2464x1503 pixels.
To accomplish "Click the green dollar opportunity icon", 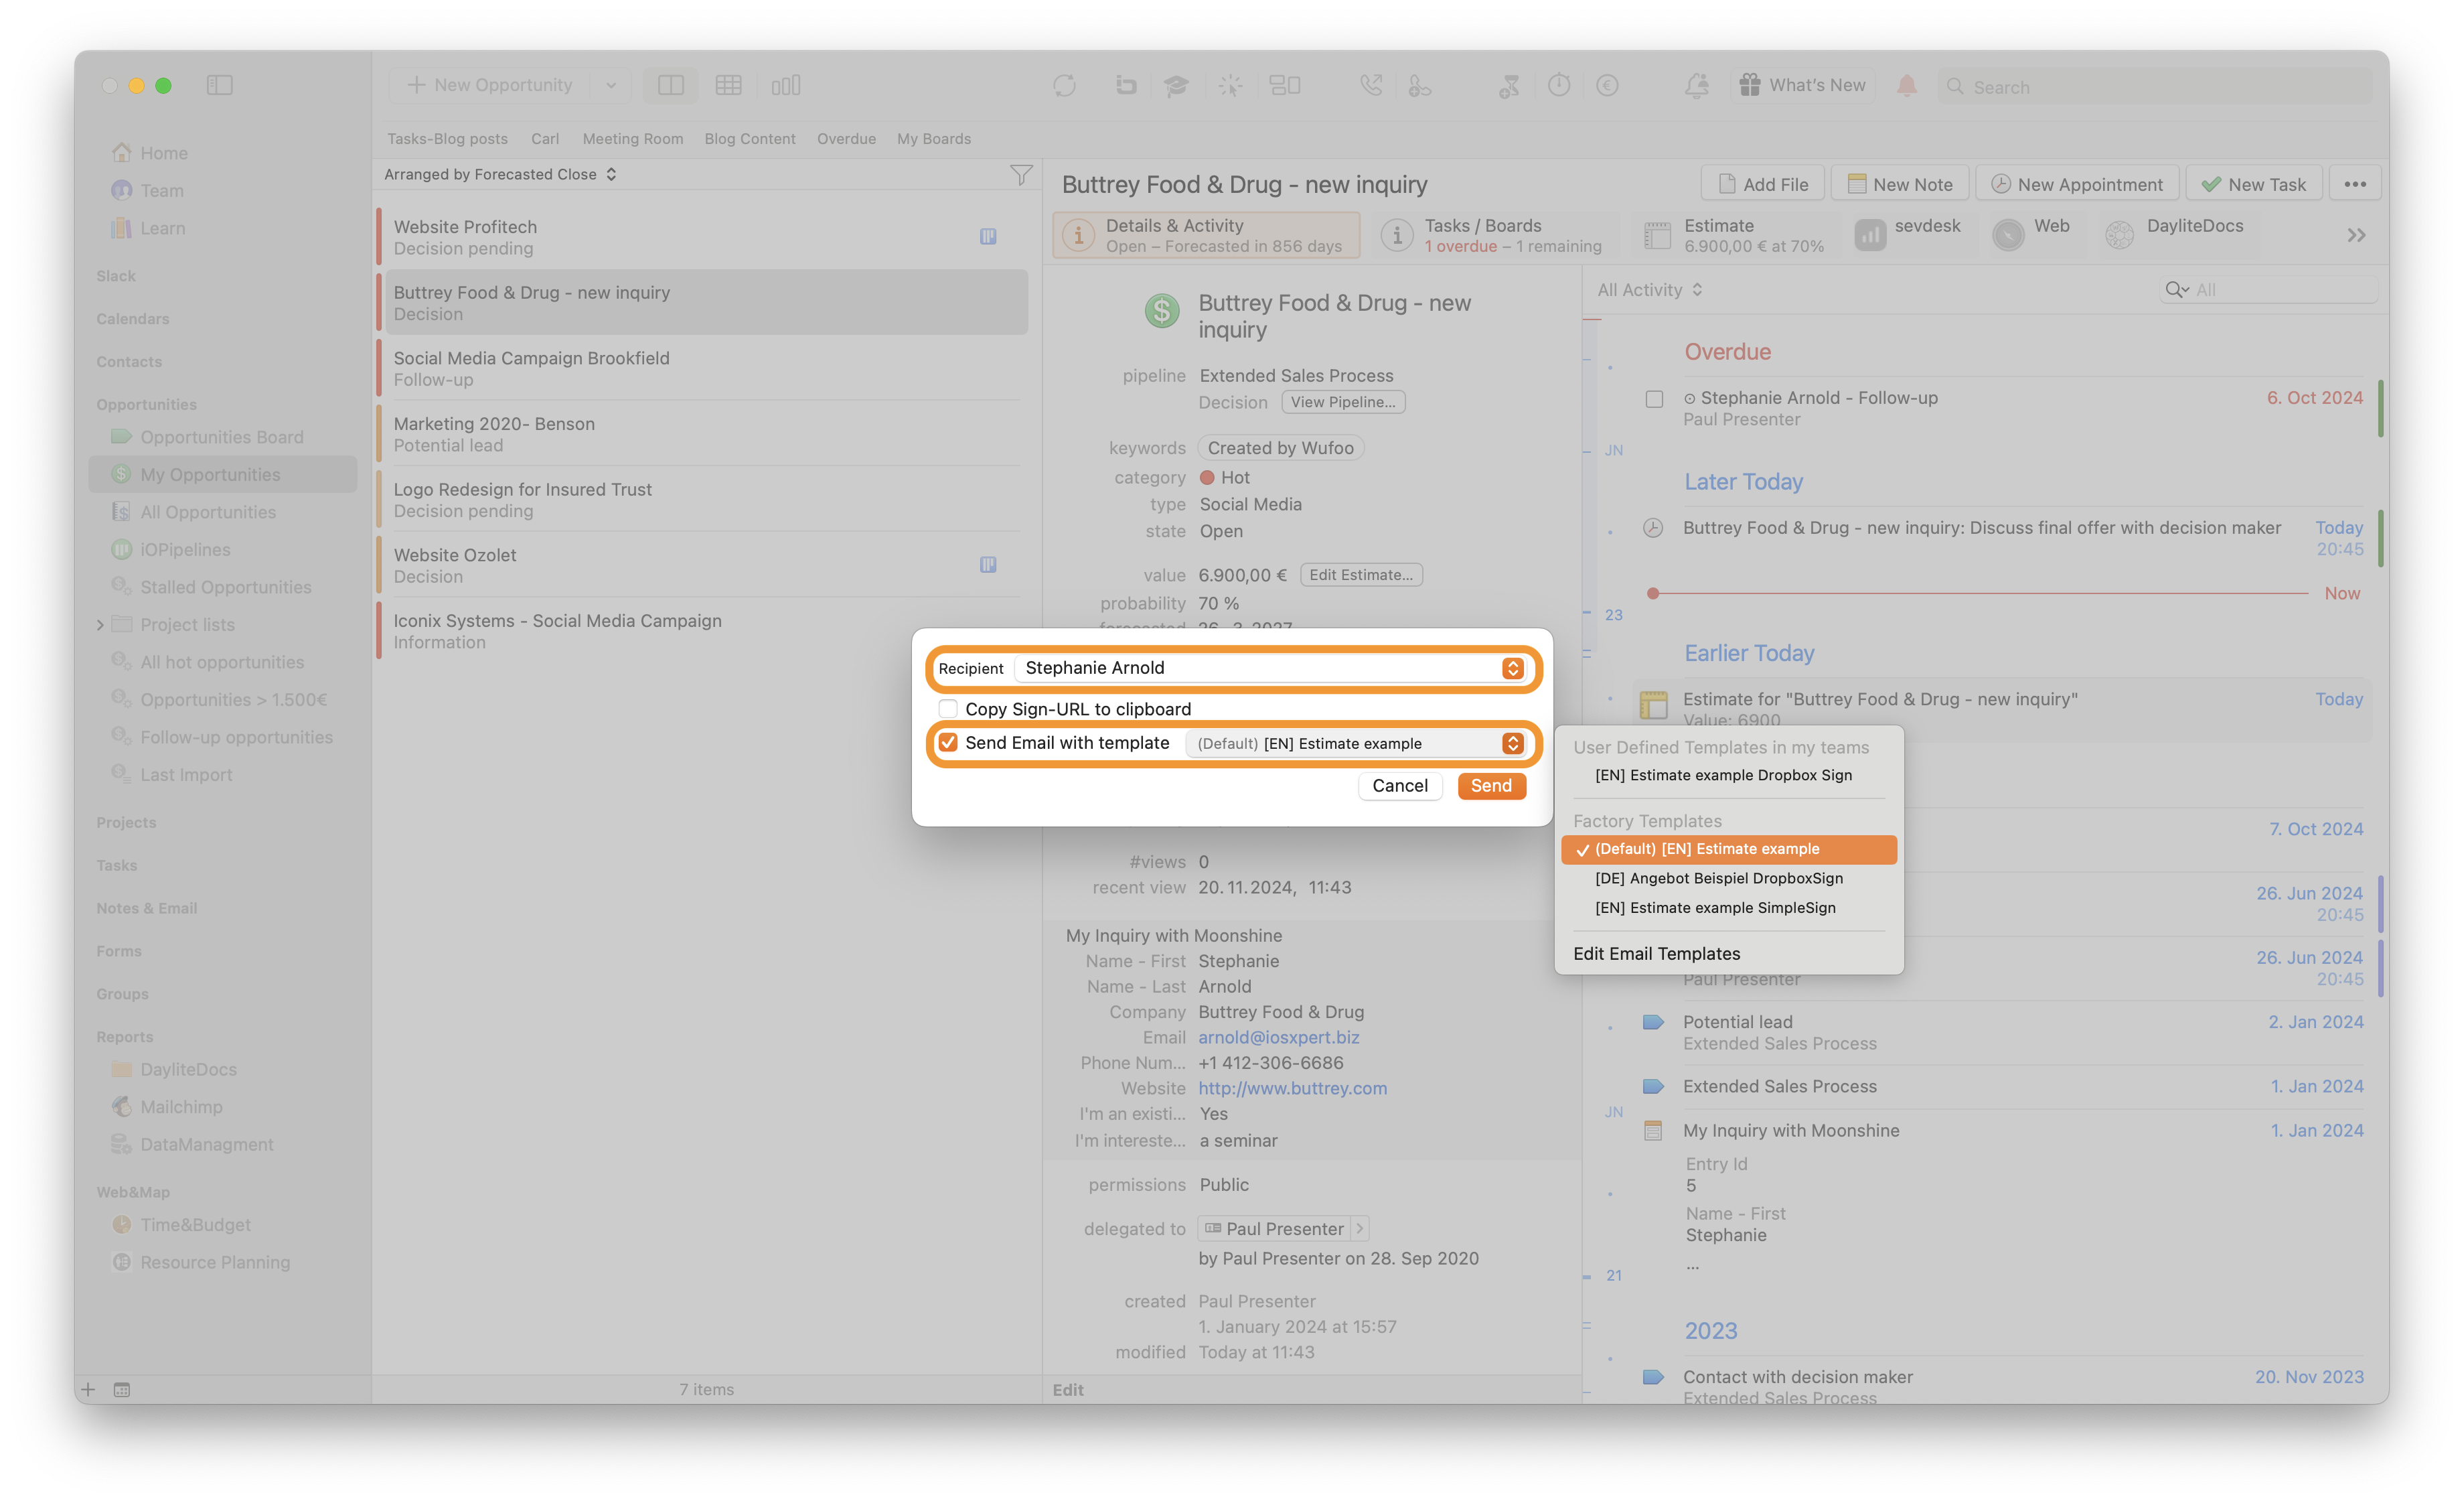I will pos(1161,310).
